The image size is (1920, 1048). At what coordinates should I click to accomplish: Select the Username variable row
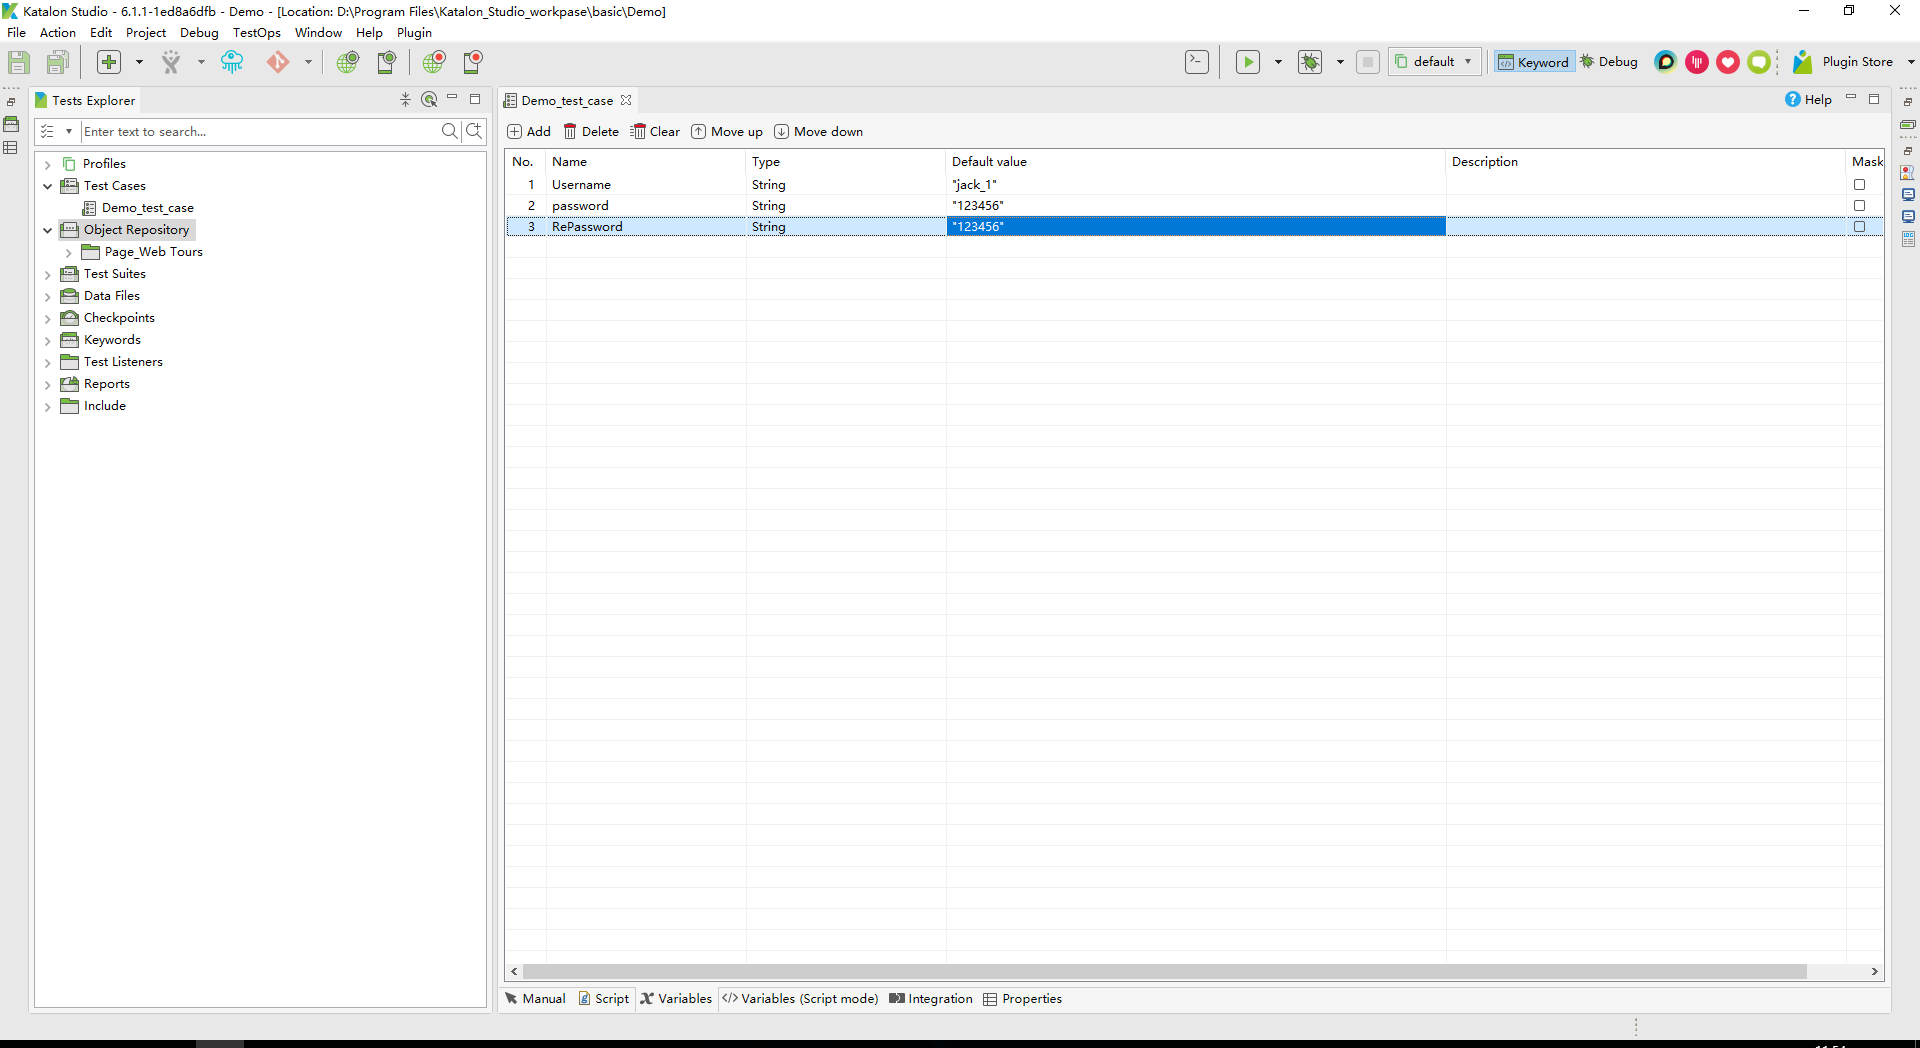(x=1194, y=185)
